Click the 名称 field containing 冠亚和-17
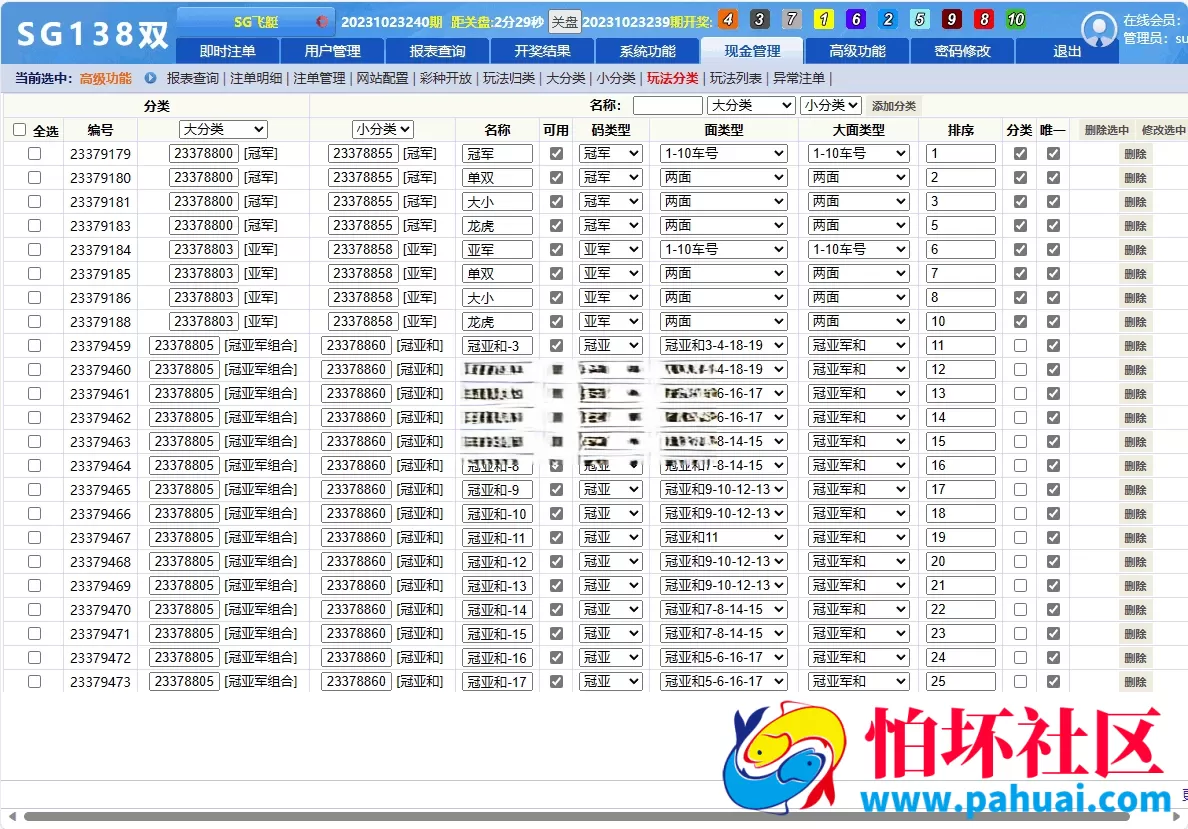Viewport: 1188px width, 829px height. point(497,681)
